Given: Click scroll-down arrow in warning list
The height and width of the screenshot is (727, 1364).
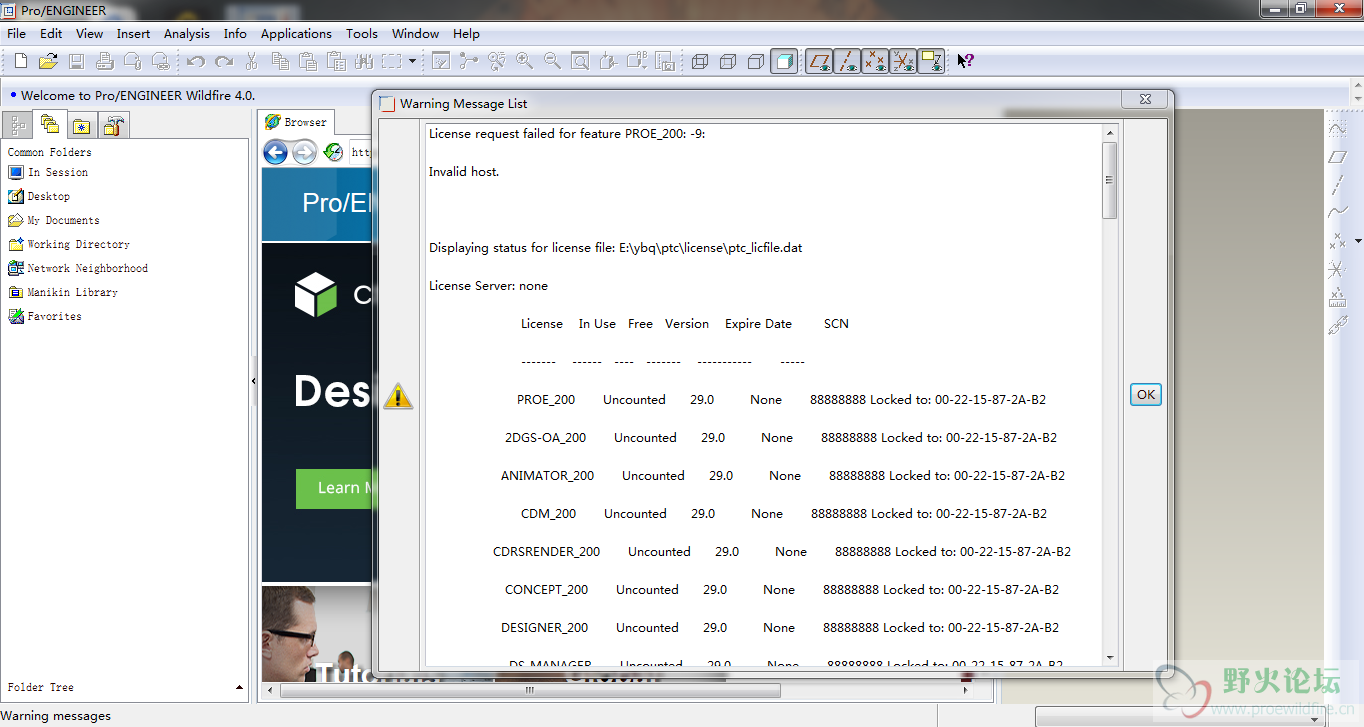Looking at the screenshot, I should [1110, 658].
